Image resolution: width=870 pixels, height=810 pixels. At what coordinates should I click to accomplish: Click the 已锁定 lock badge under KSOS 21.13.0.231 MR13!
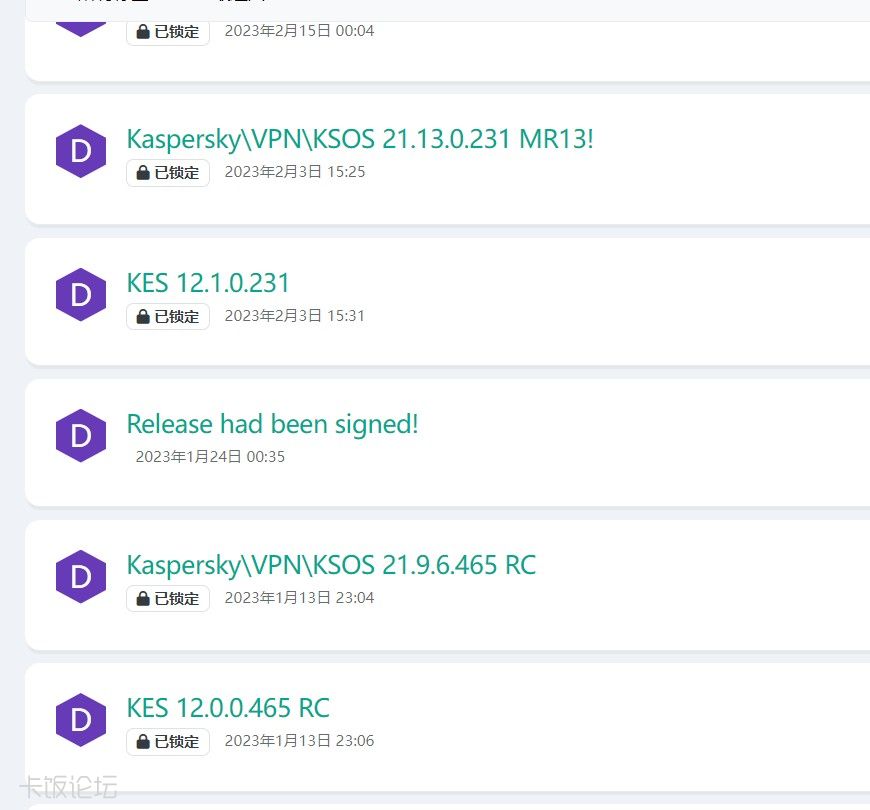[x=168, y=172]
